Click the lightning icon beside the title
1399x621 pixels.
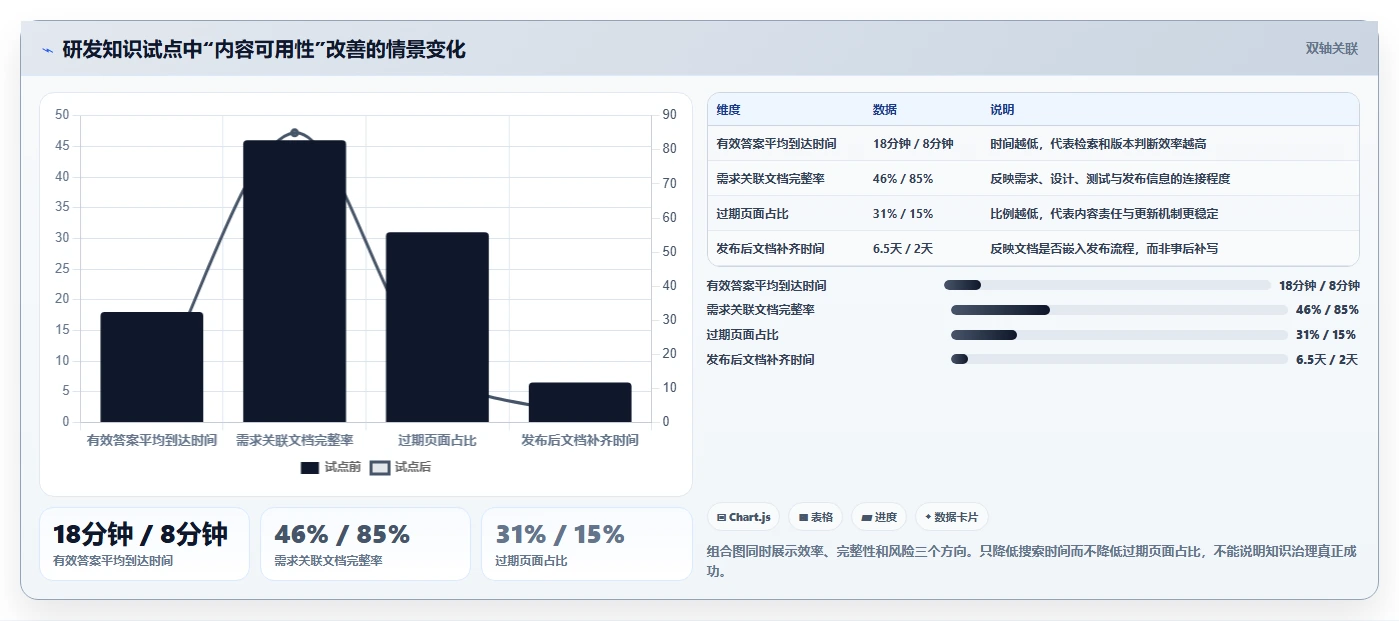(47, 50)
